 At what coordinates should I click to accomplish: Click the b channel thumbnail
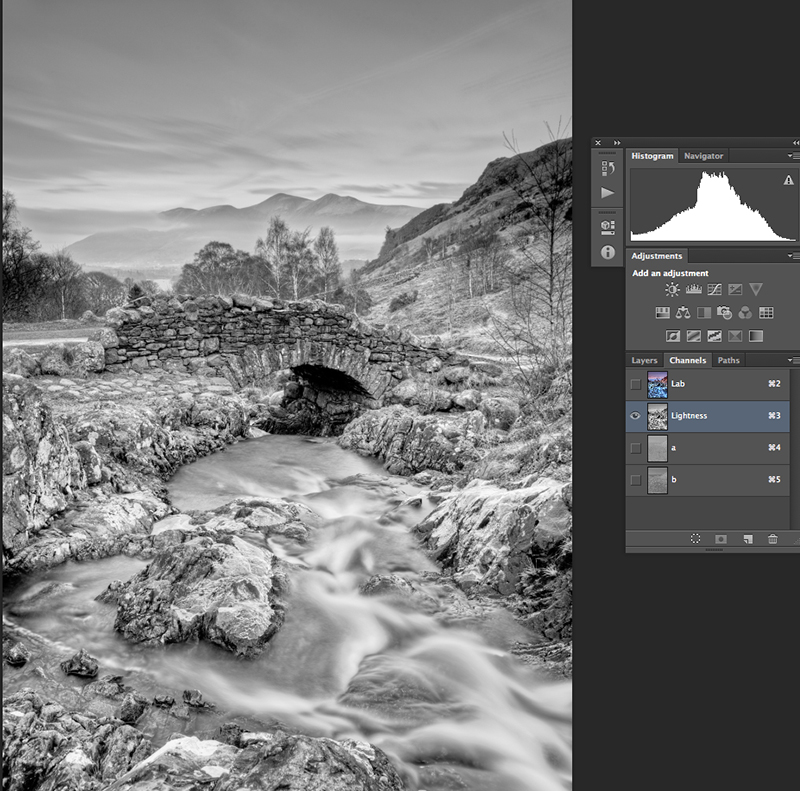[x=657, y=480]
